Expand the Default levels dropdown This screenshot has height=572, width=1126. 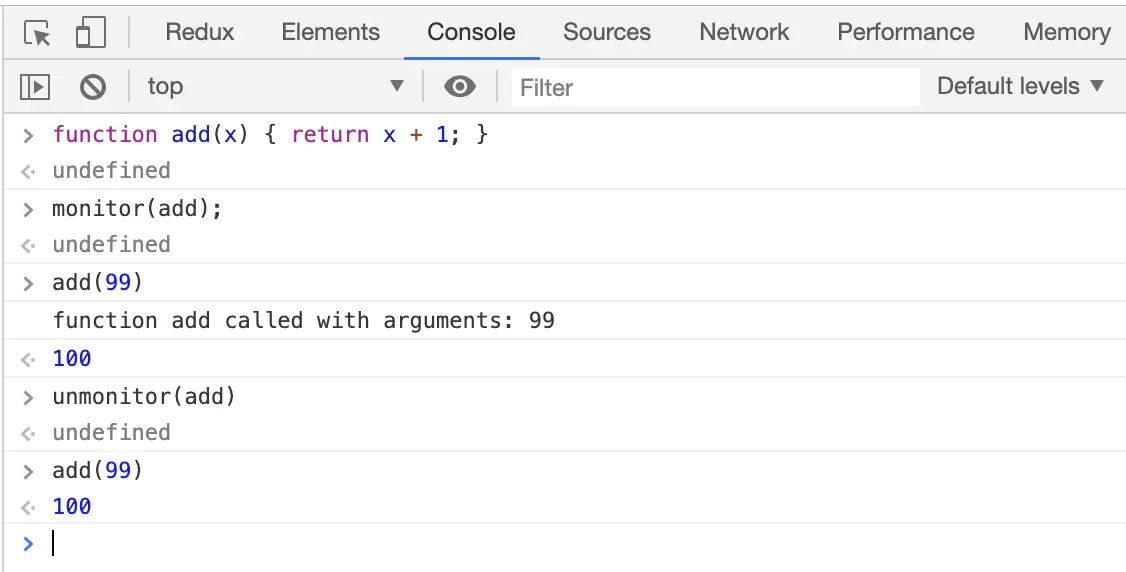[1020, 87]
